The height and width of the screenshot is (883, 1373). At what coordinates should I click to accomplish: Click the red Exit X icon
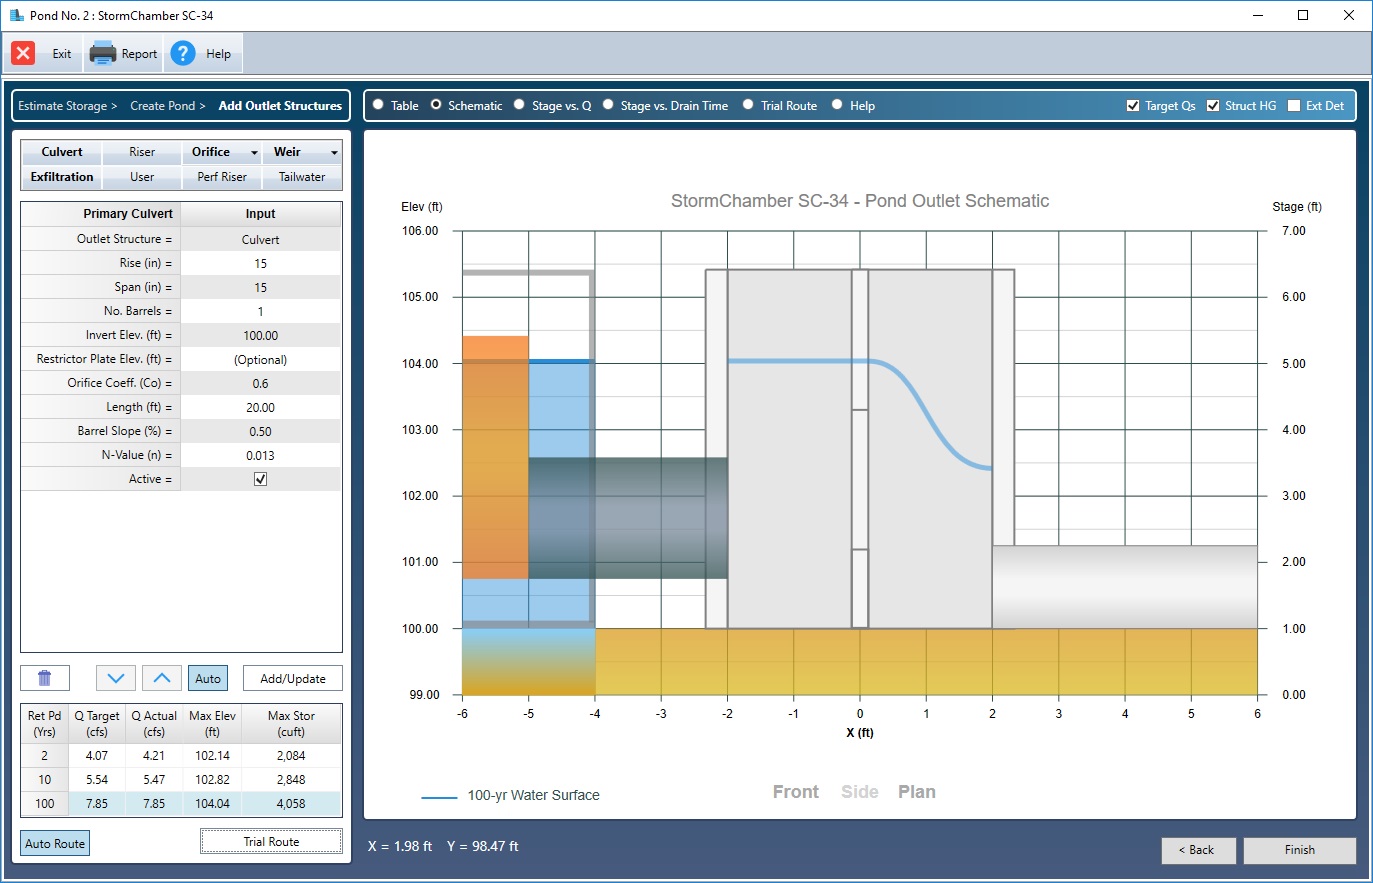pyautogui.click(x=23, y=54)
